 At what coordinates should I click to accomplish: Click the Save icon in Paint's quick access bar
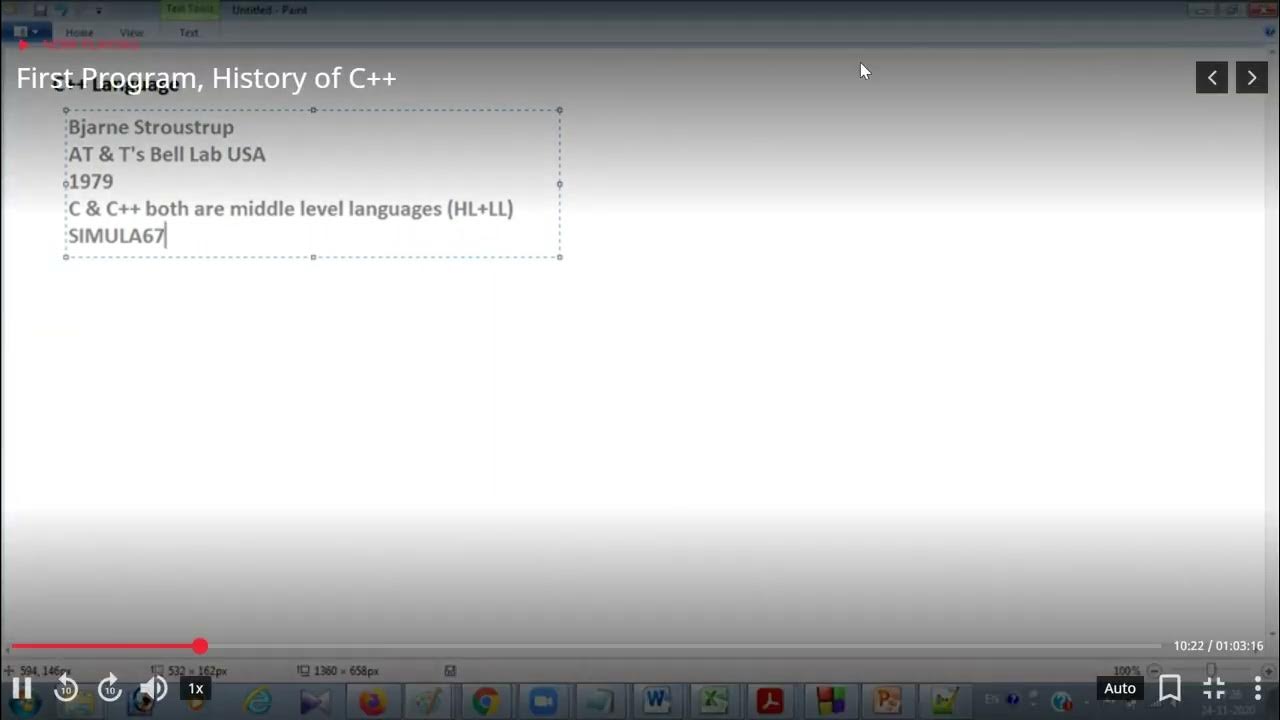pos(40,10)
